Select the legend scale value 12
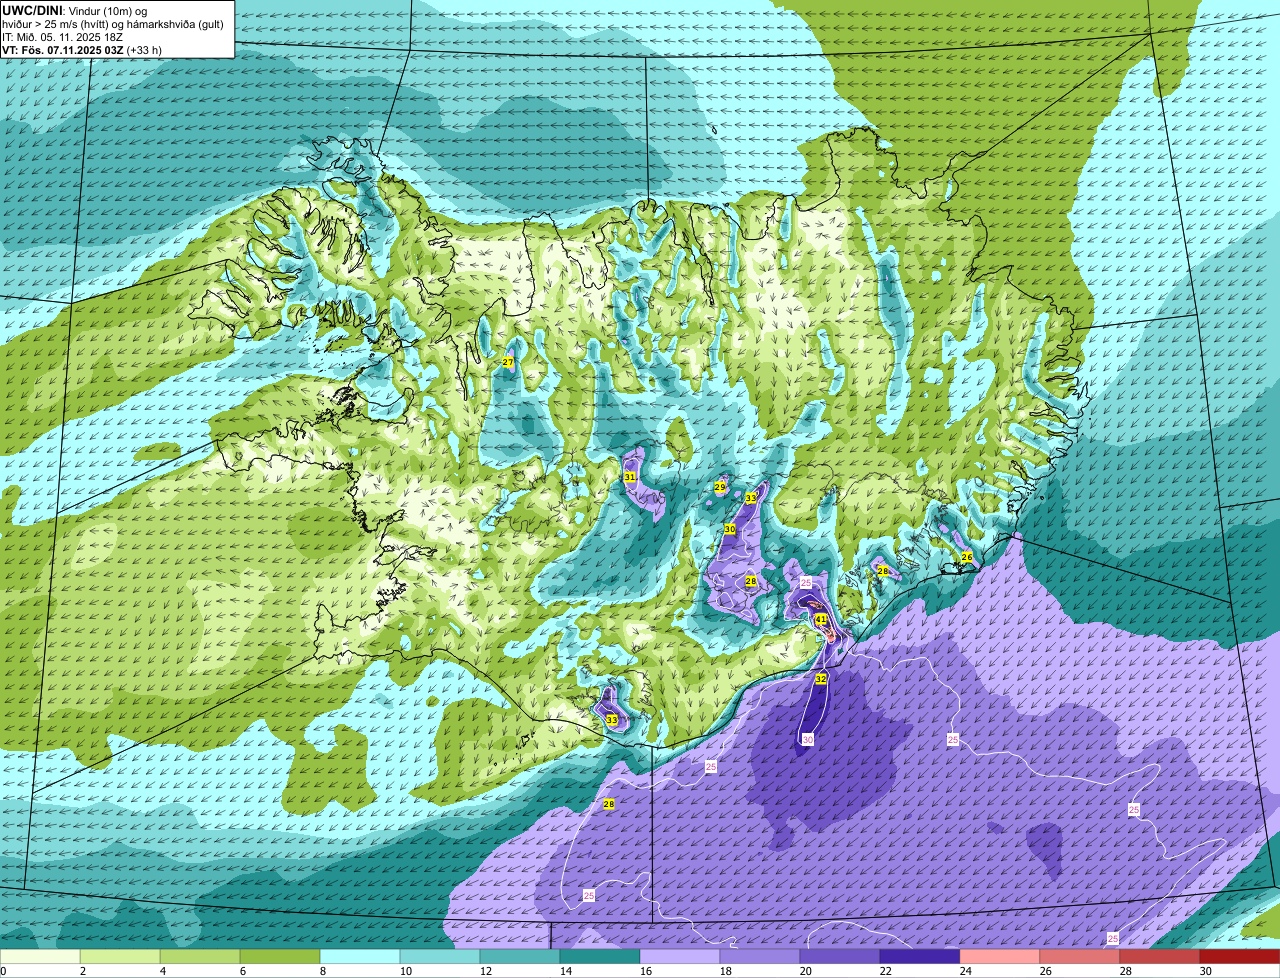 [486, 971]
